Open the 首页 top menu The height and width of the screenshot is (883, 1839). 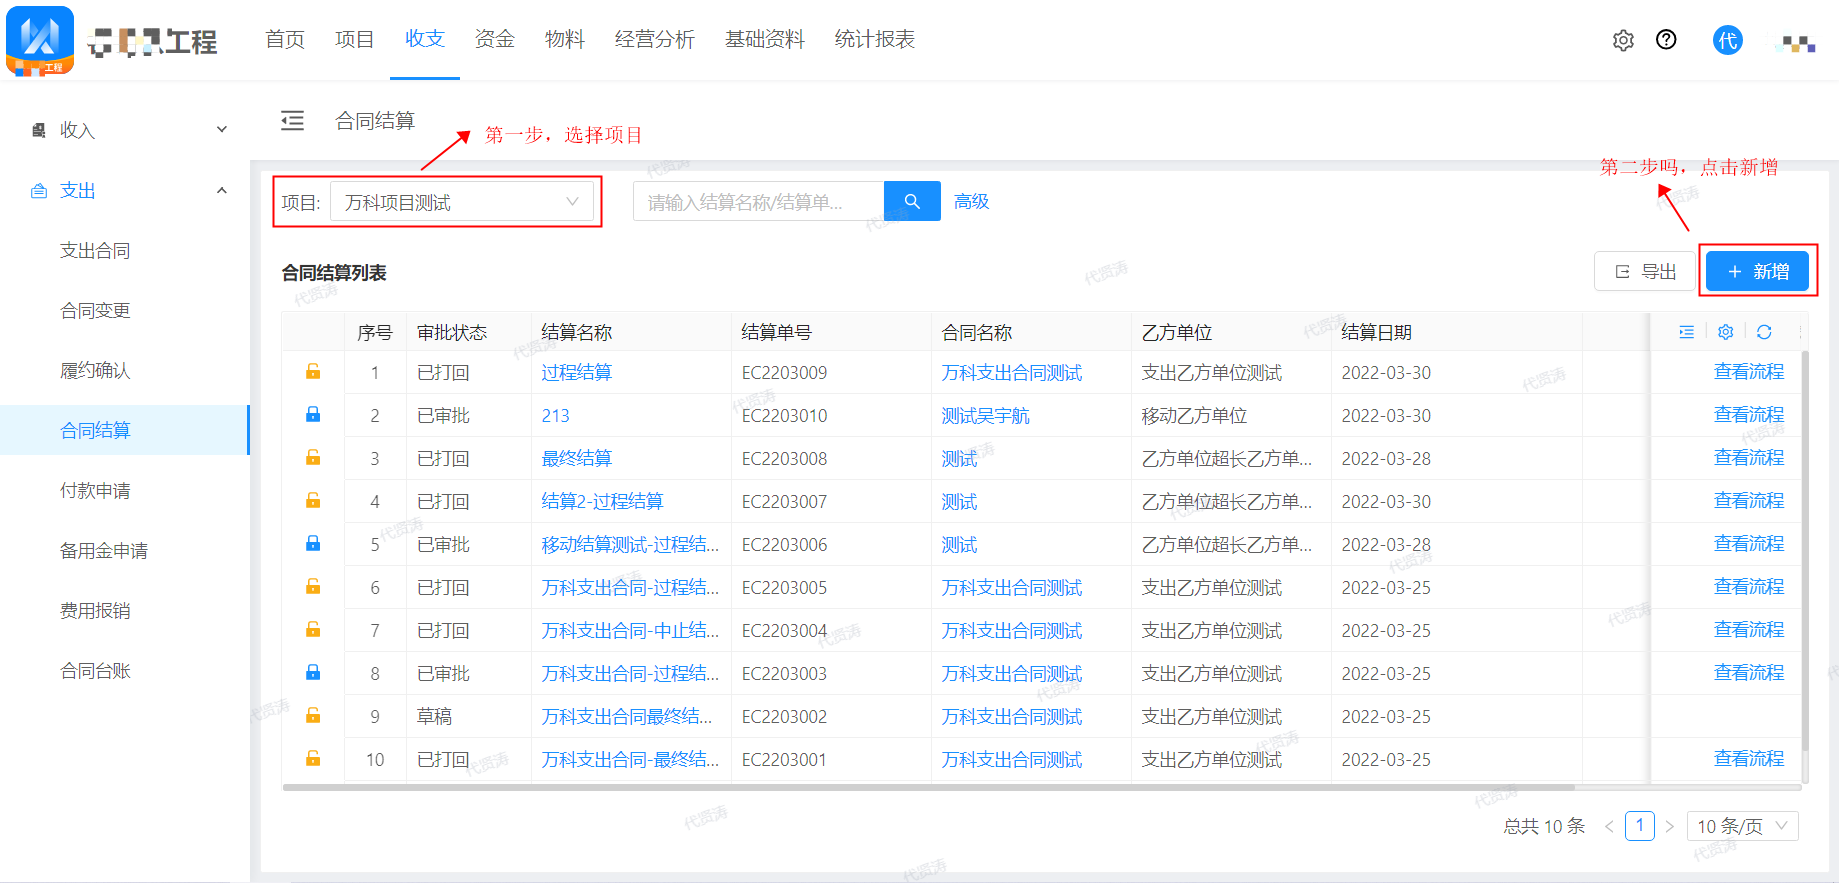pos(285,39)
